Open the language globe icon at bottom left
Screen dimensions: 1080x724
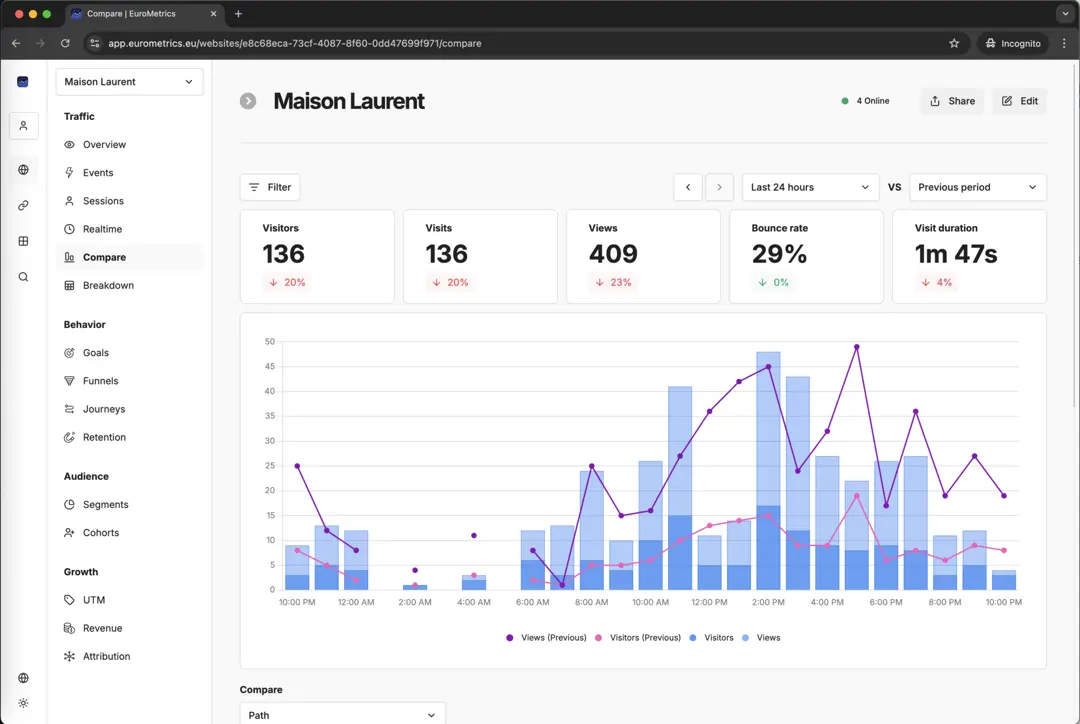coord(23,678)
